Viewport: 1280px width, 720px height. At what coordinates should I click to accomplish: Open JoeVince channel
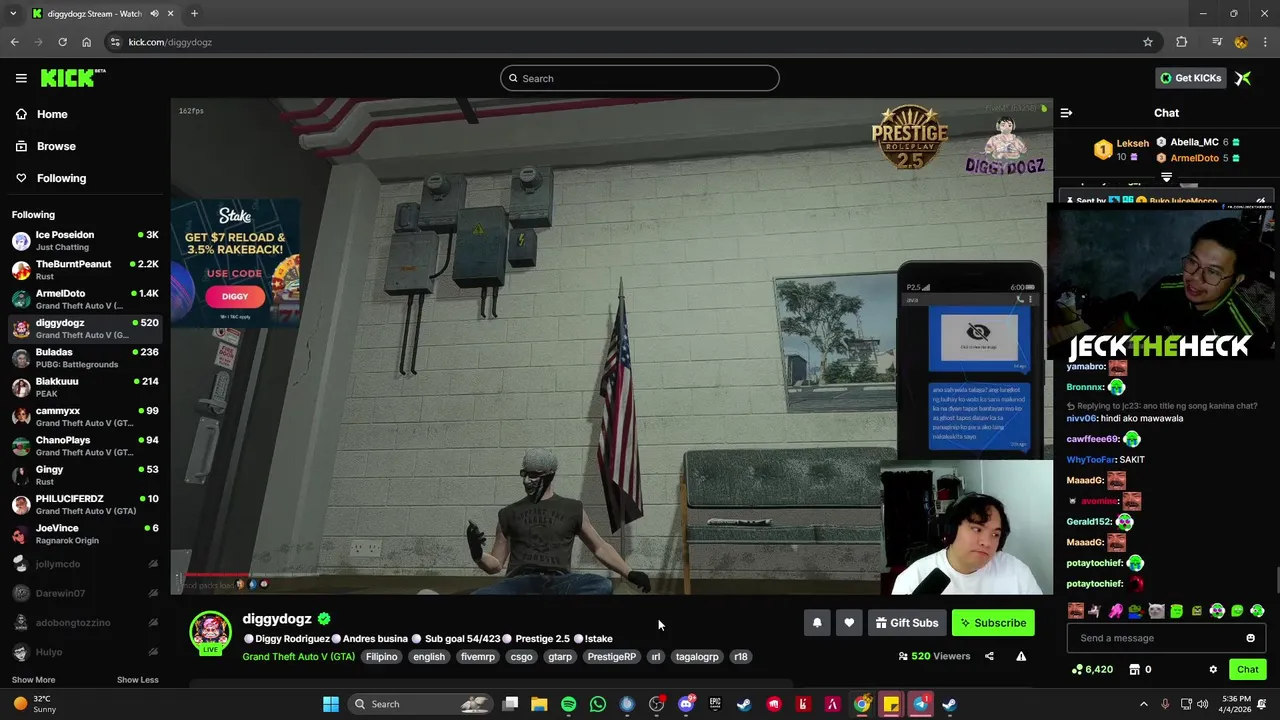(85, 533)
